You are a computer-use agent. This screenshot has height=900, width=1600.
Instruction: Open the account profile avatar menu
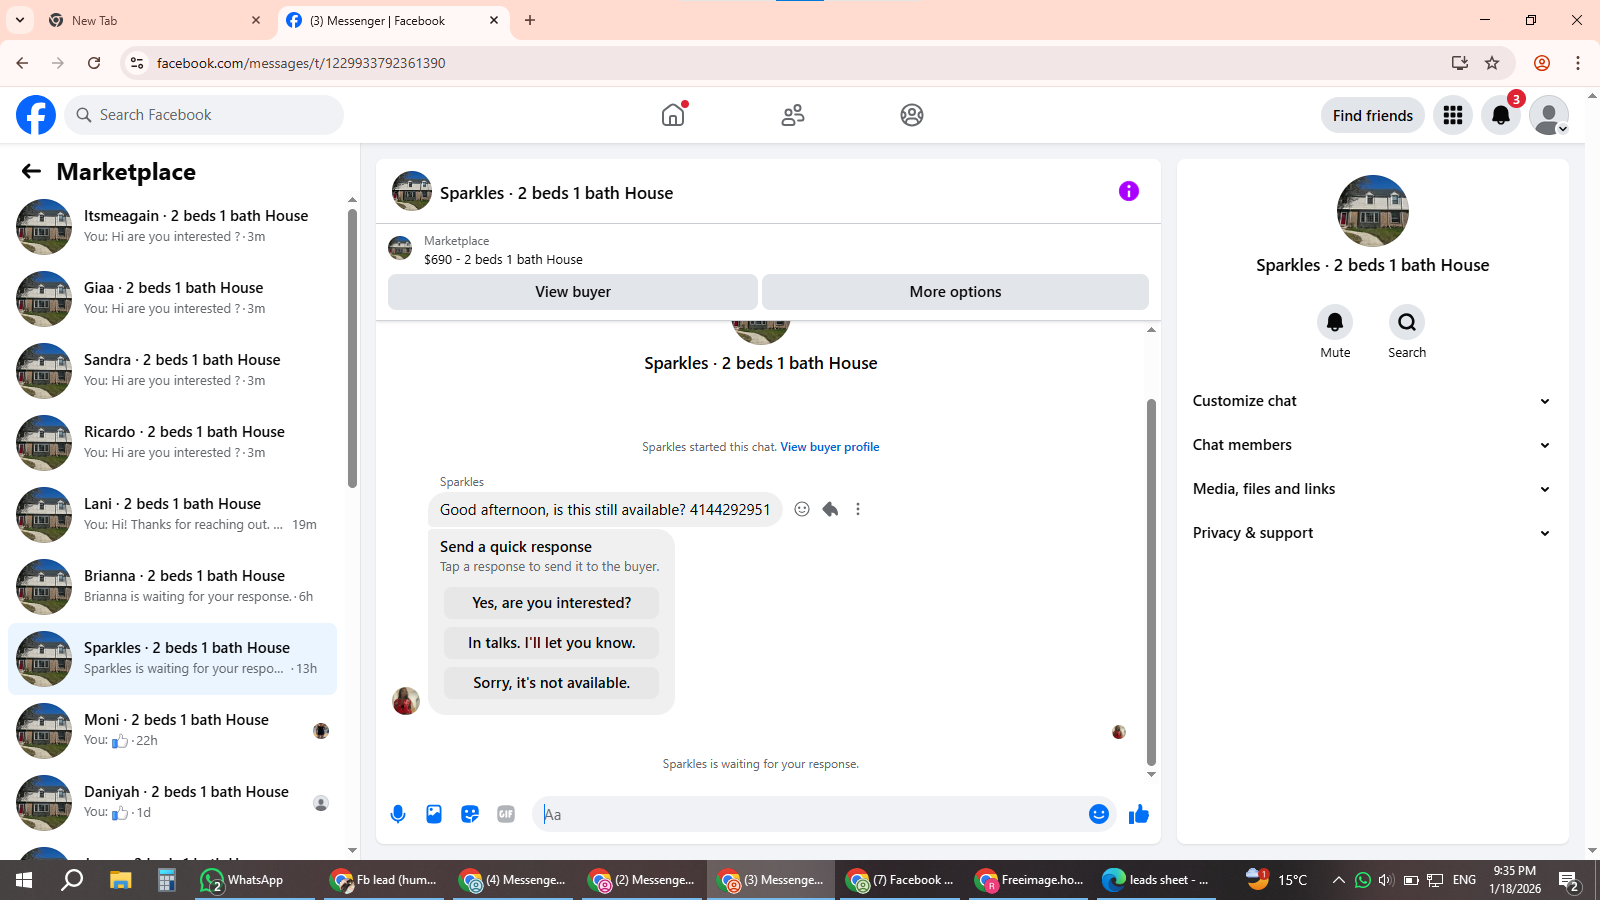[x=1549, y=115]
